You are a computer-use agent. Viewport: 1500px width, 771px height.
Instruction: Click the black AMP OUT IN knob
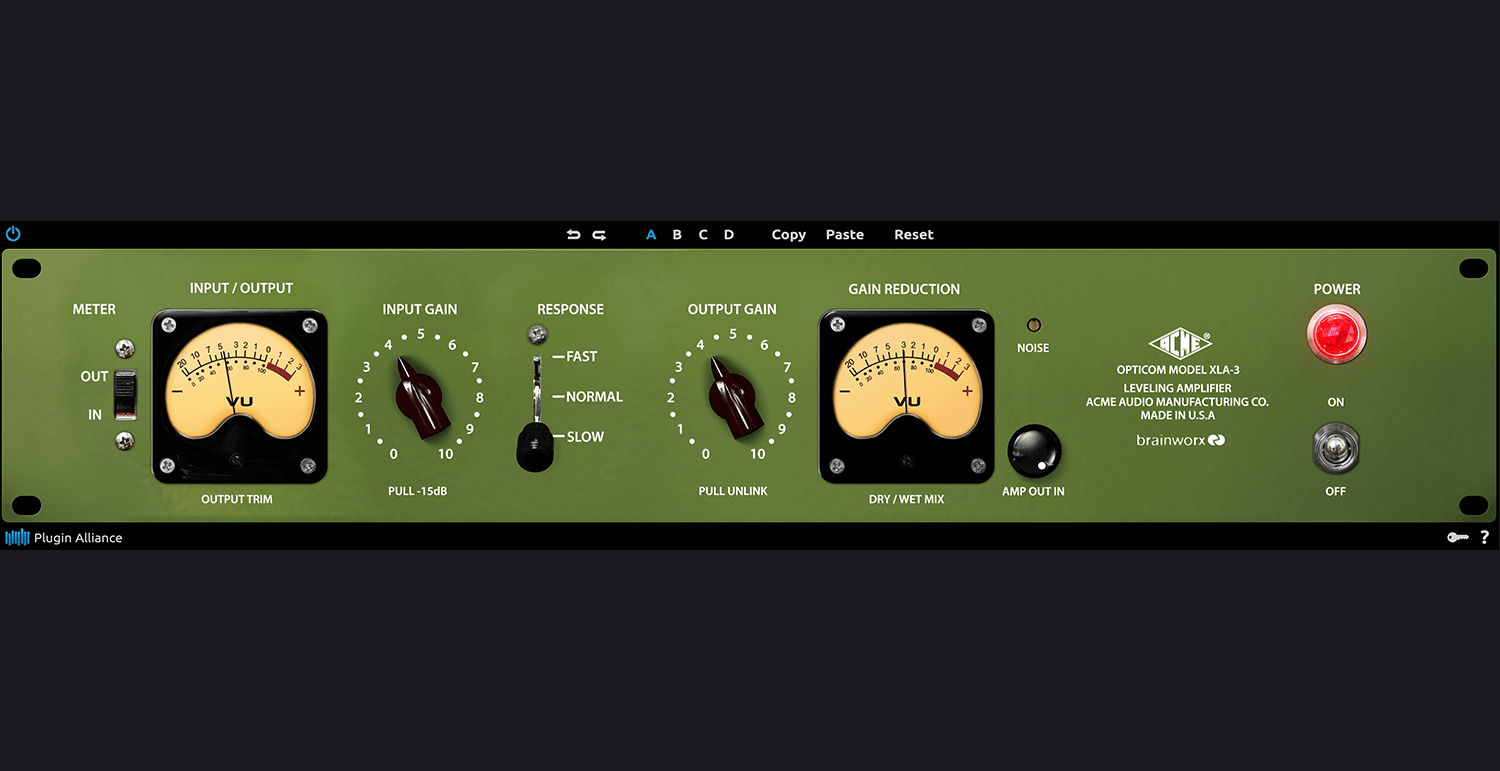pyautogui.click(x=1035, y=451)
